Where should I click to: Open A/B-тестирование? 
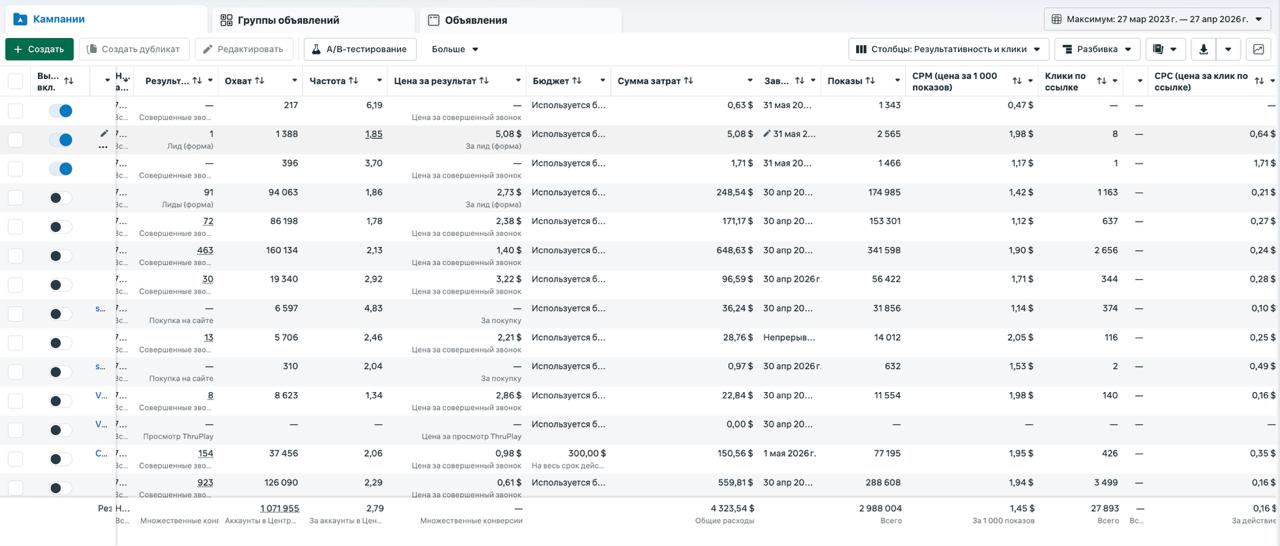tap(359, 49)
